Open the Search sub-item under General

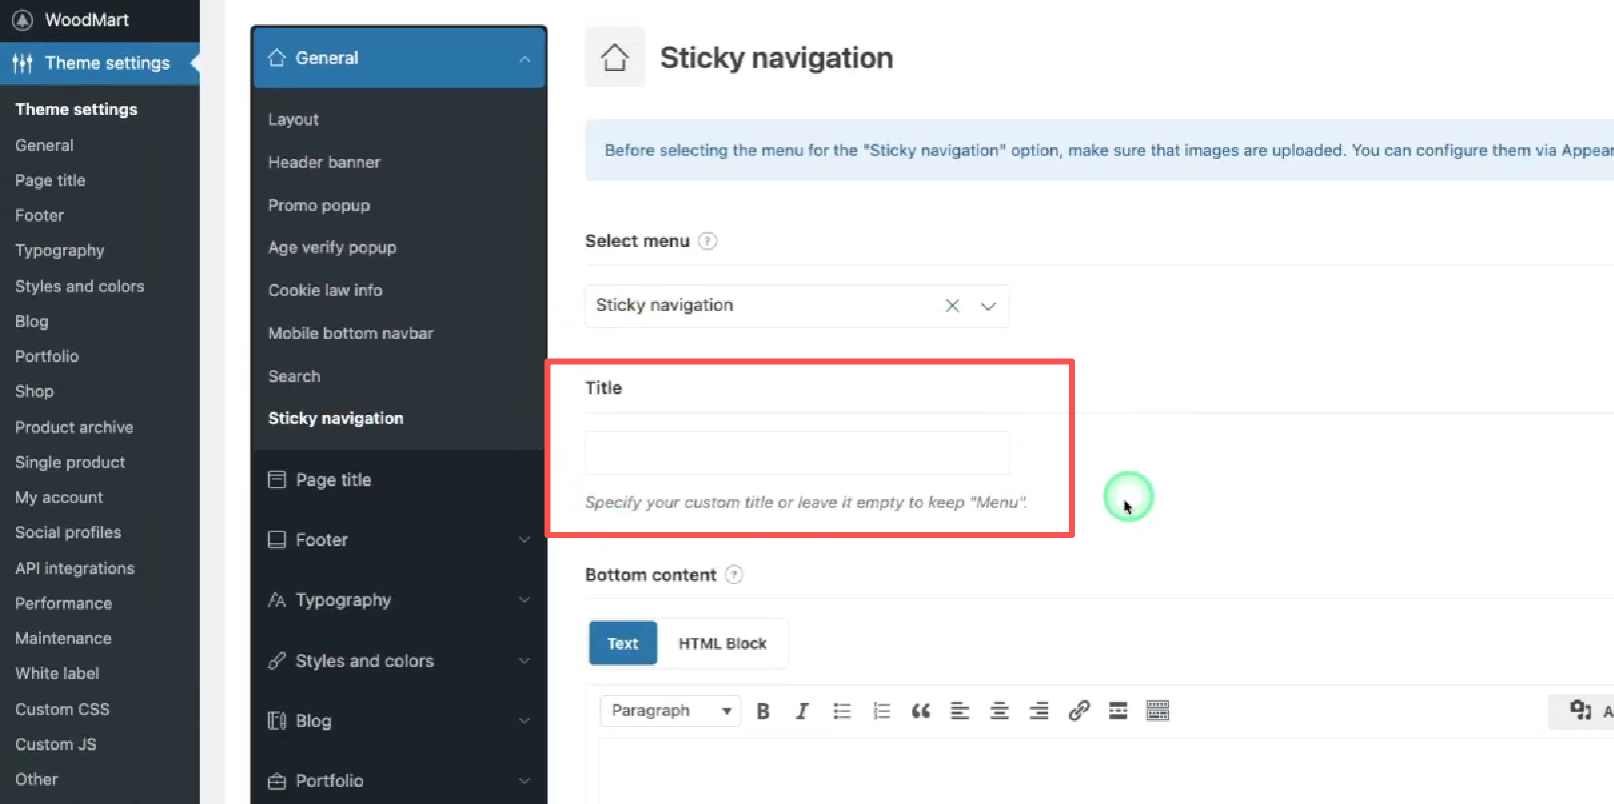click(294, 376)
